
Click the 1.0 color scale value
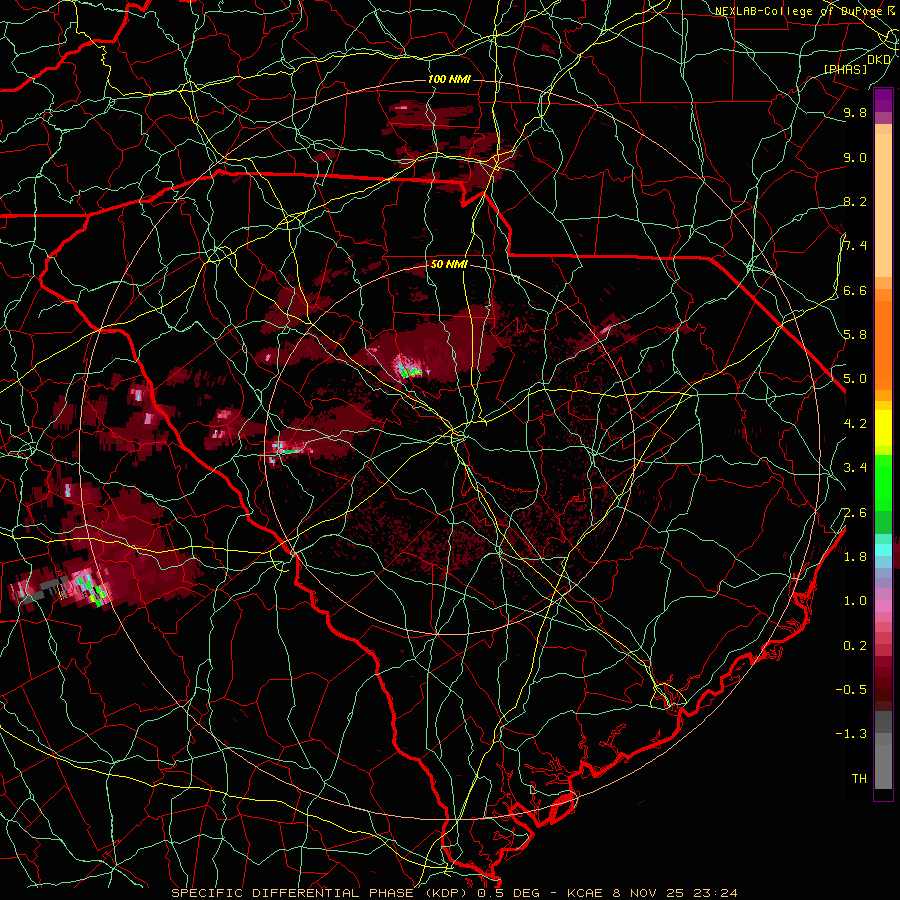pos(855,601)
